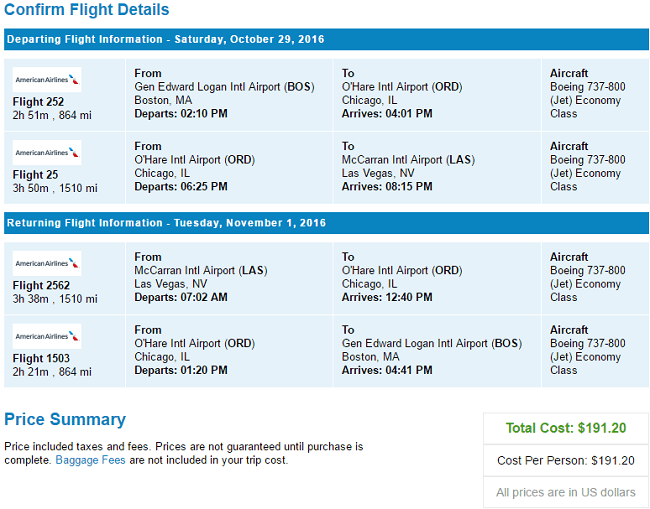Click the Departs: 07:02 AM time
The image size is (650, 509).
[x=181, y=297]
